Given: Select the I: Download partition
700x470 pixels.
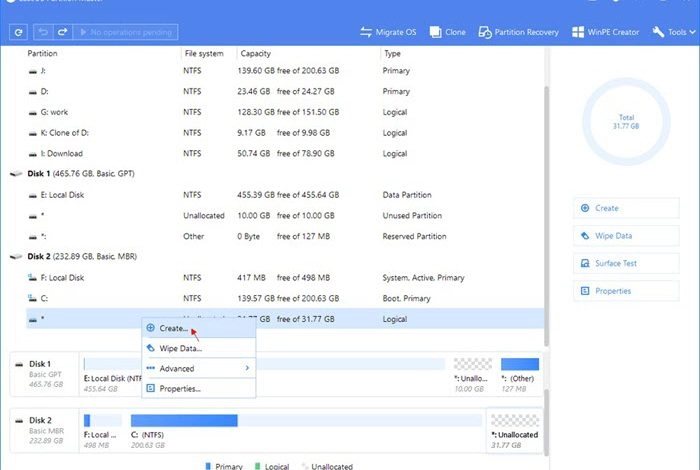Looking at the screenshot, I should click(x=285, y=153).
